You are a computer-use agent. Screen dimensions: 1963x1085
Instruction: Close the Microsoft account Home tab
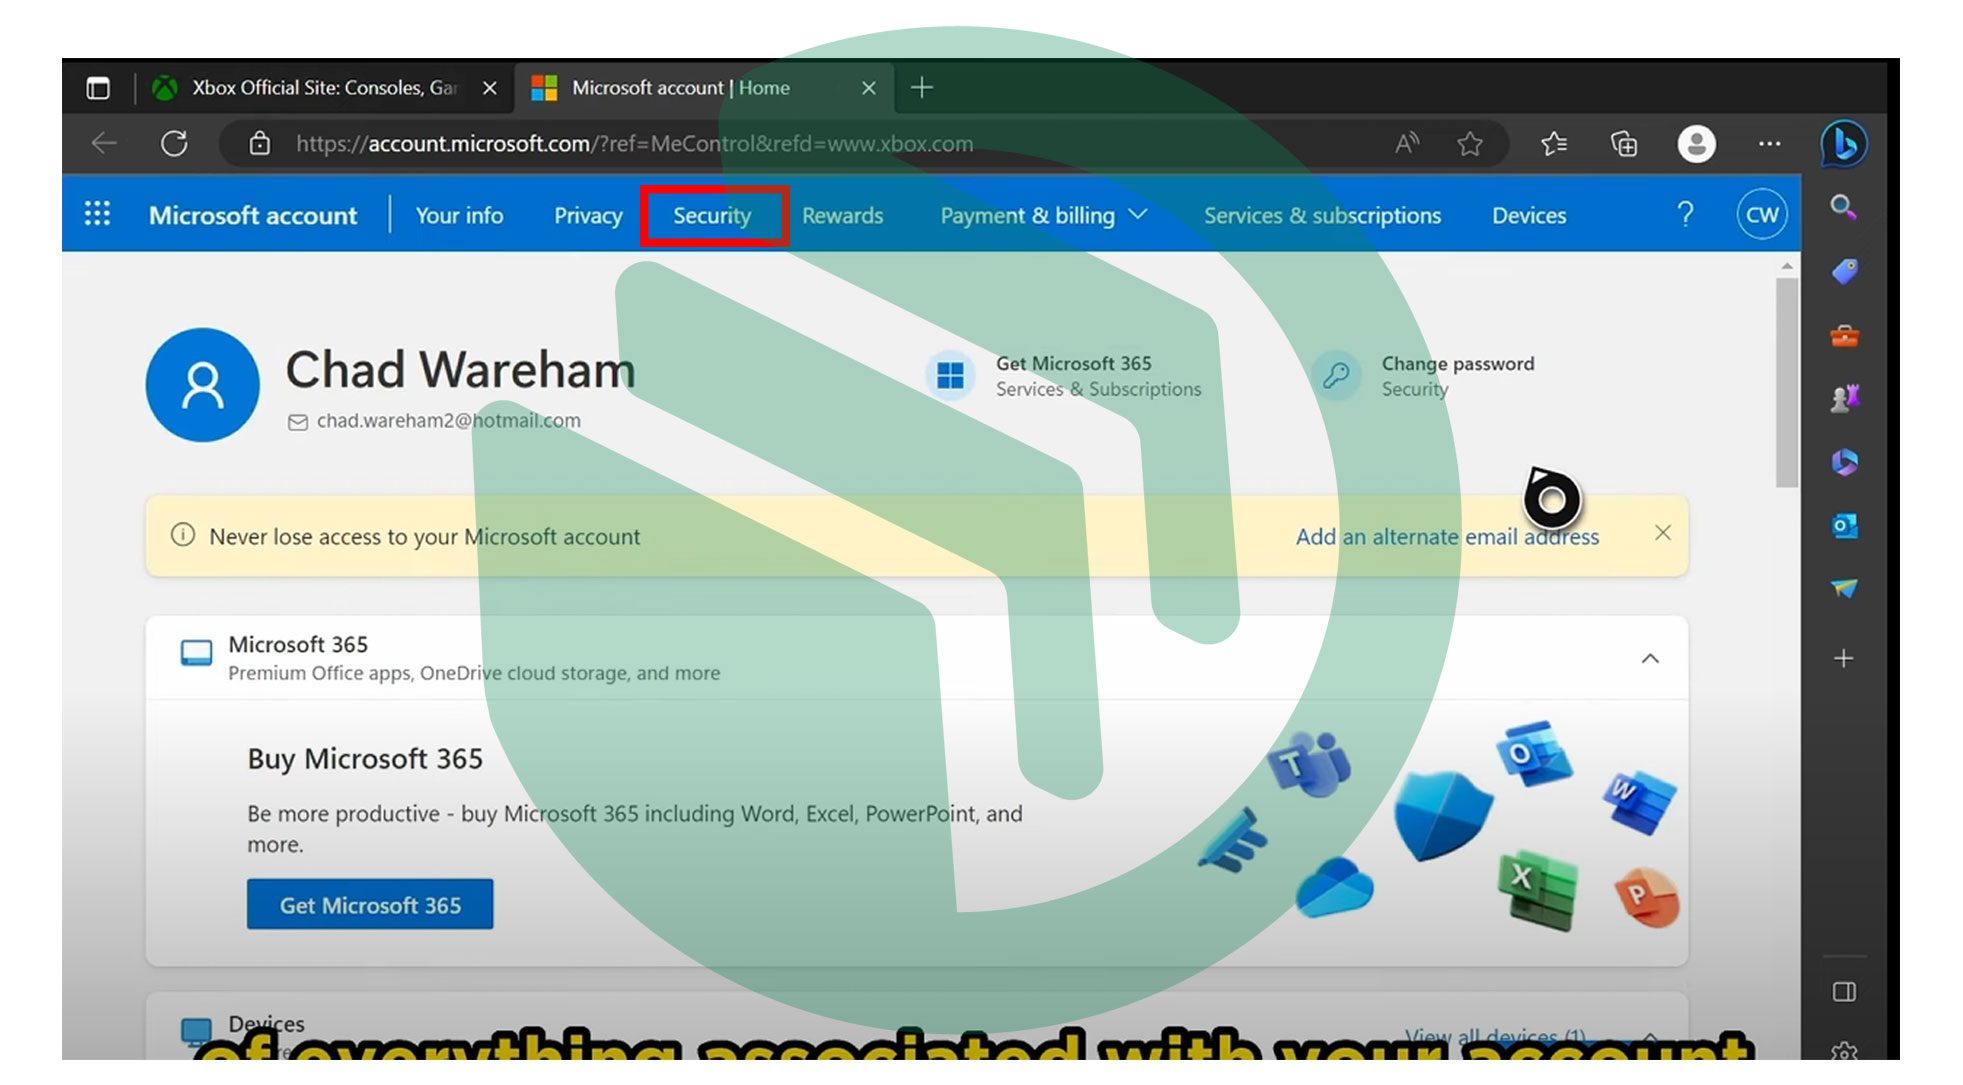(868, 88)
